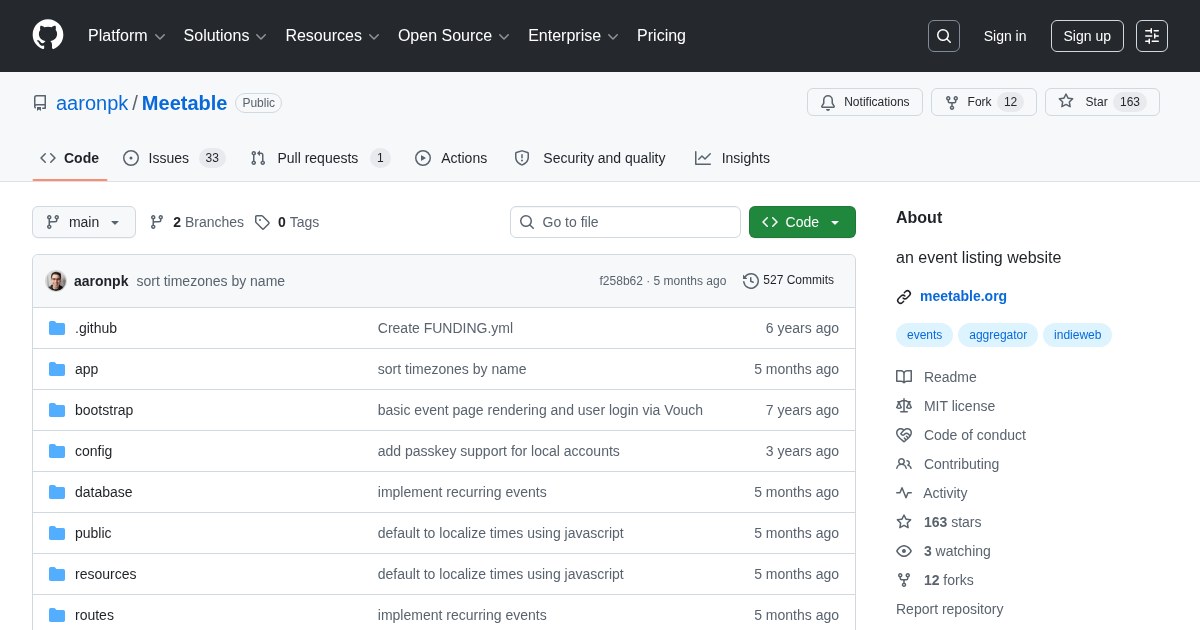Click the Report repository link
The width and height of the screenshot is (1200, 630).
949,609
